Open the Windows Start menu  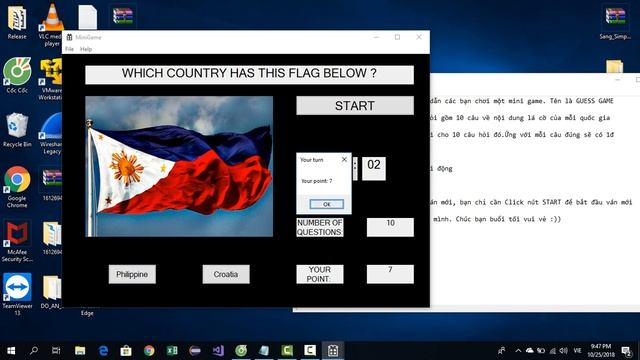[11, 351]
